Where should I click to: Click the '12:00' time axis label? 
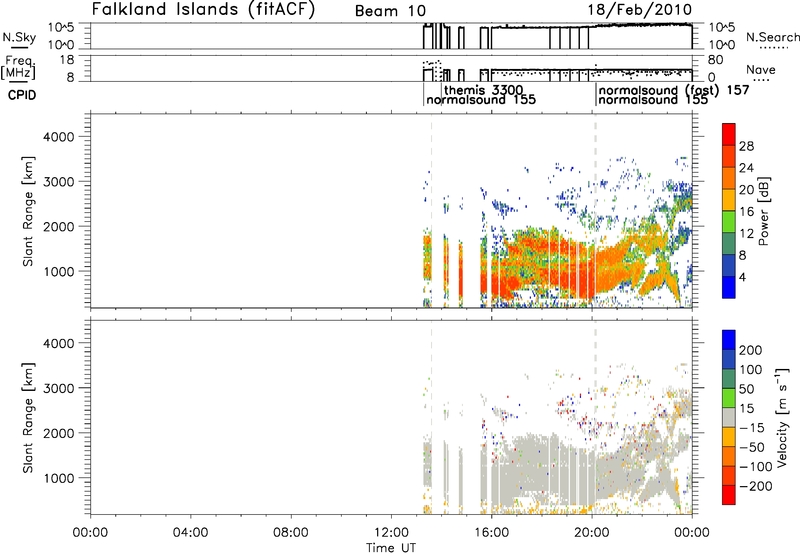click(x=391, y=533)
